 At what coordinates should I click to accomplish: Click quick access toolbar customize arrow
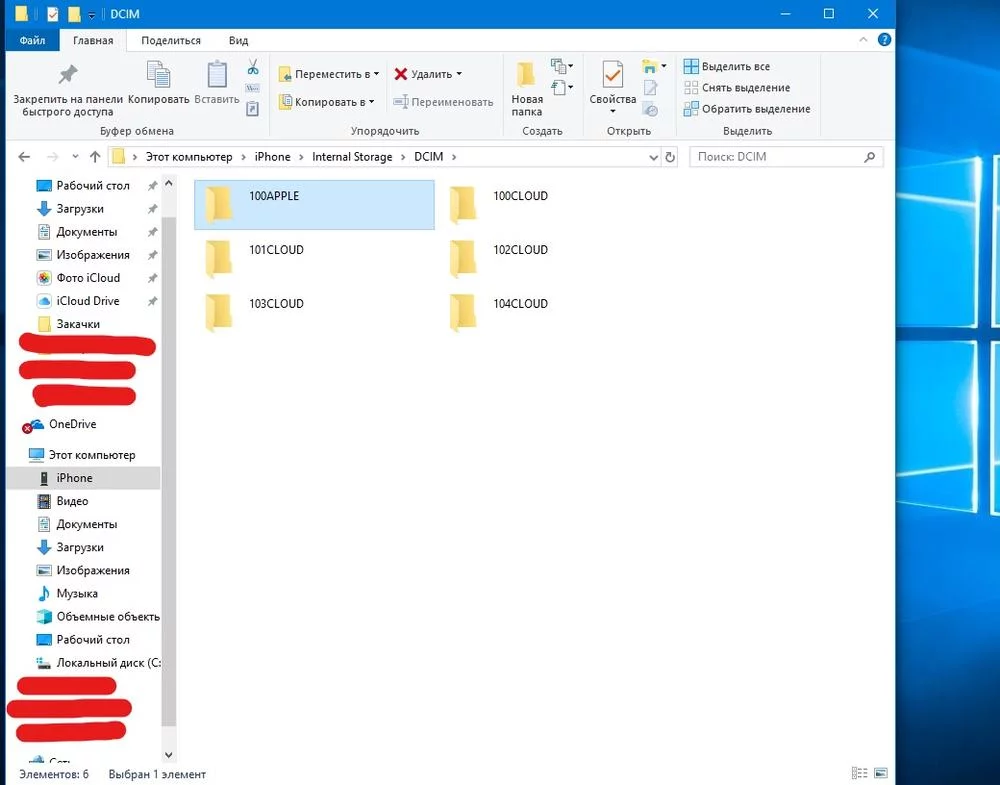(x=91, y=15)
